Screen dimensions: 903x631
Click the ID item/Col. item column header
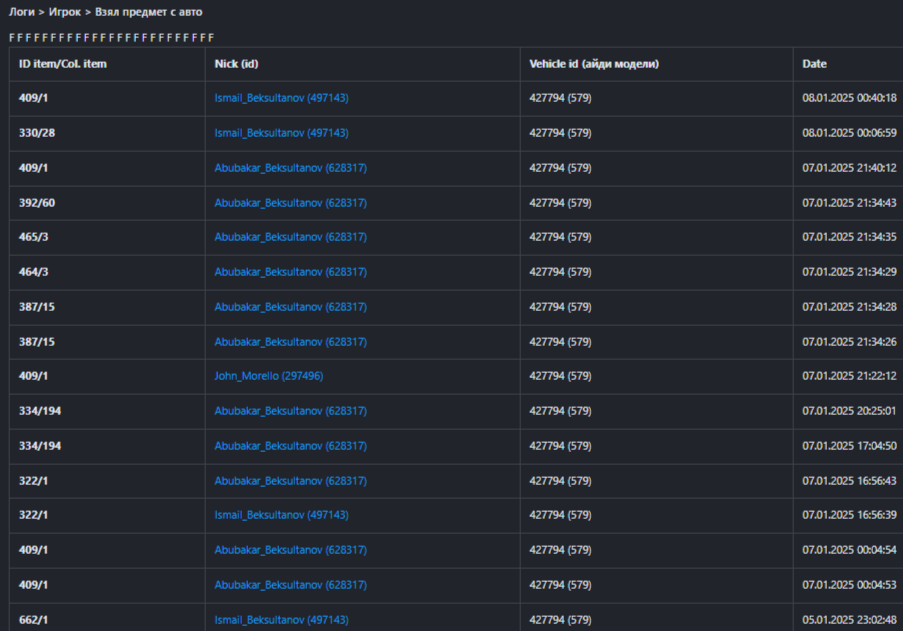63,64
